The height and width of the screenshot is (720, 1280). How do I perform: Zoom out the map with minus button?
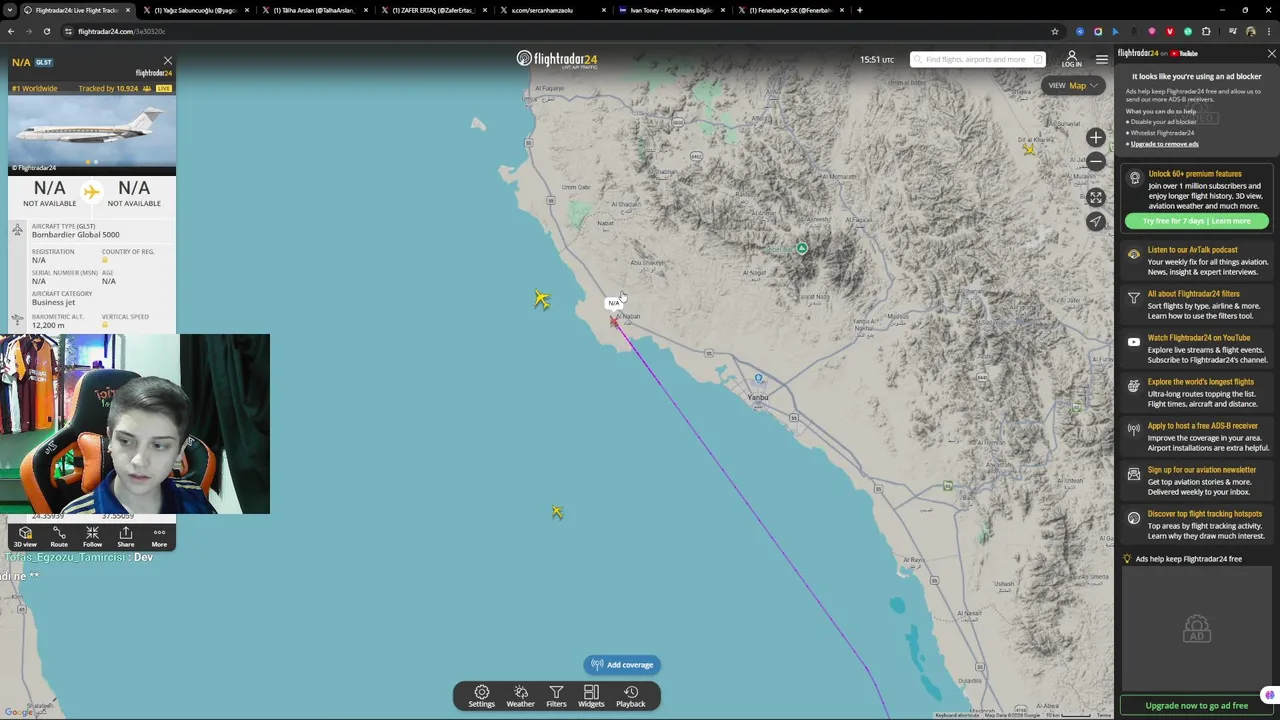(x=1096, y=161)
